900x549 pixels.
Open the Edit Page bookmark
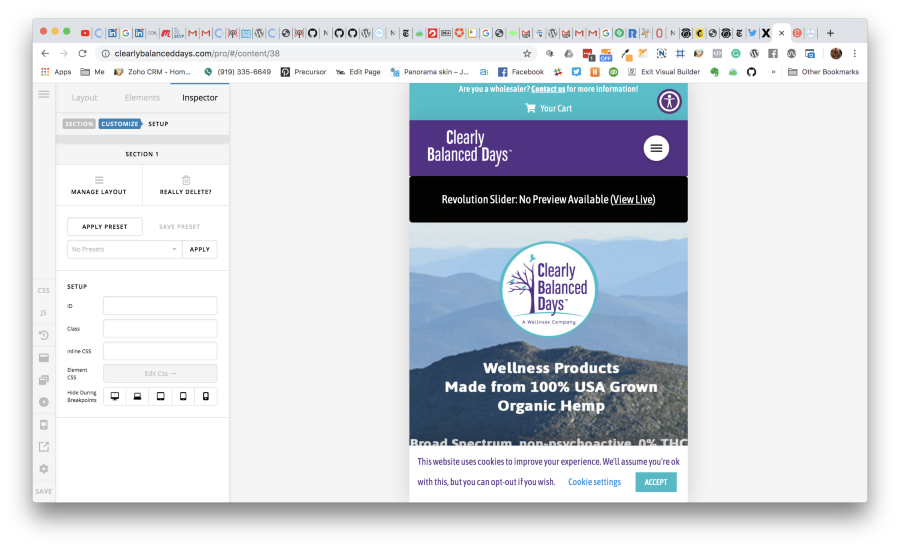click(358, 72)
